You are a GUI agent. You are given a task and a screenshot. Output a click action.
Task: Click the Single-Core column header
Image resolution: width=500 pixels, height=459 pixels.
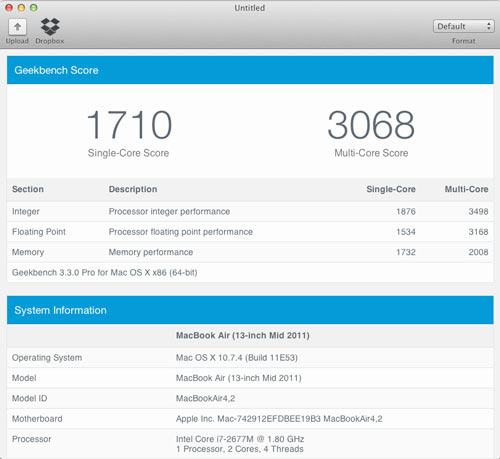coord(391,189)
